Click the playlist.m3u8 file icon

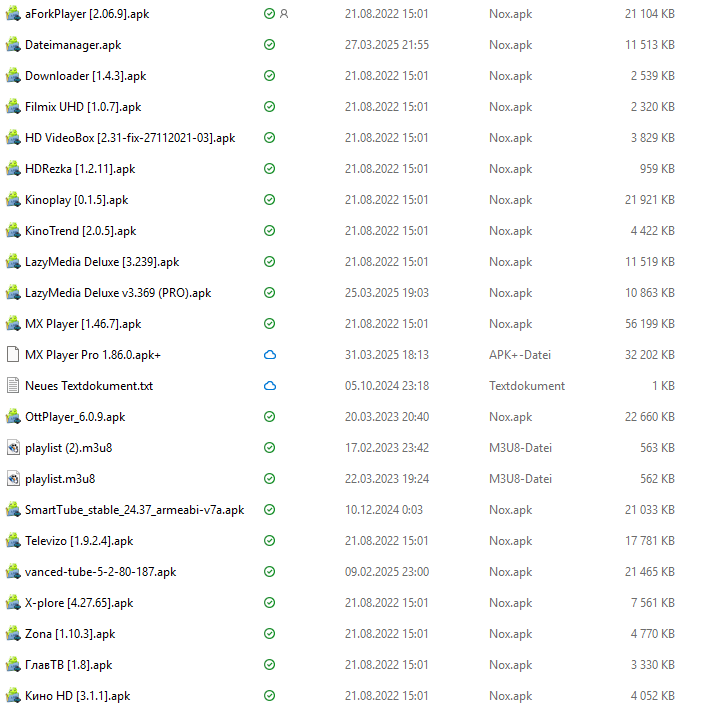[x=13, y=479]
